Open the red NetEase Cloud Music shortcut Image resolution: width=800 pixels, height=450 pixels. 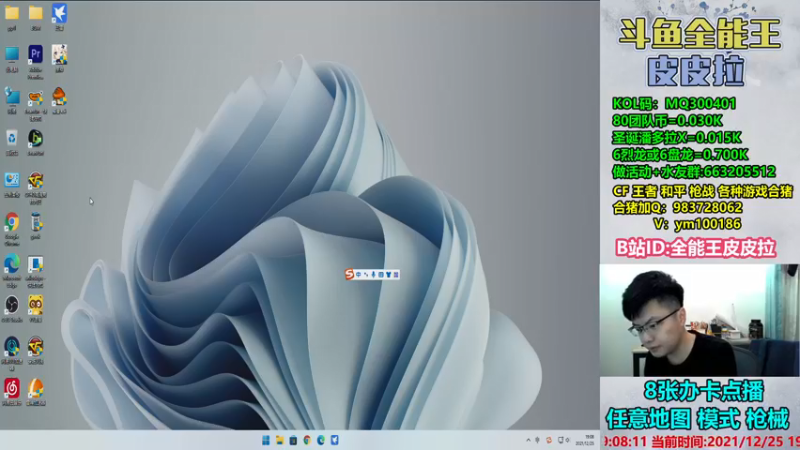click(12, 389)
